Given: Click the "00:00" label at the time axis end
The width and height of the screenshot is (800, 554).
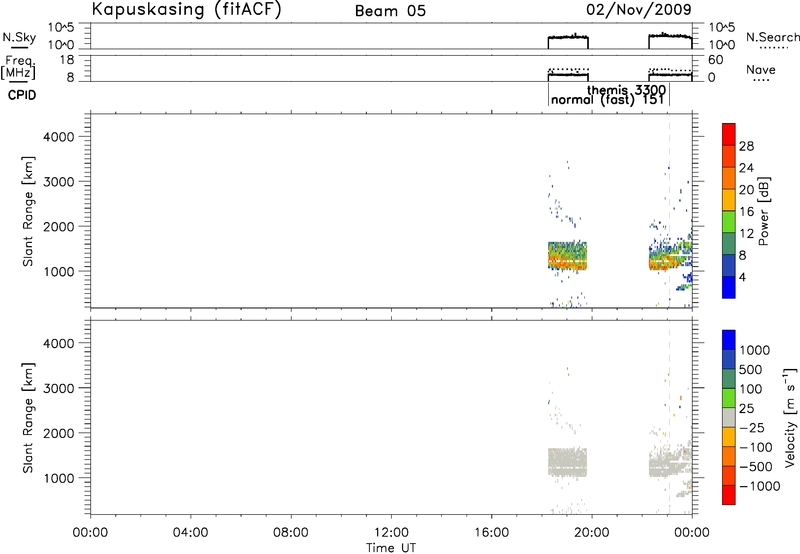Looking at the screenshot, I should [x=692, y=533].
